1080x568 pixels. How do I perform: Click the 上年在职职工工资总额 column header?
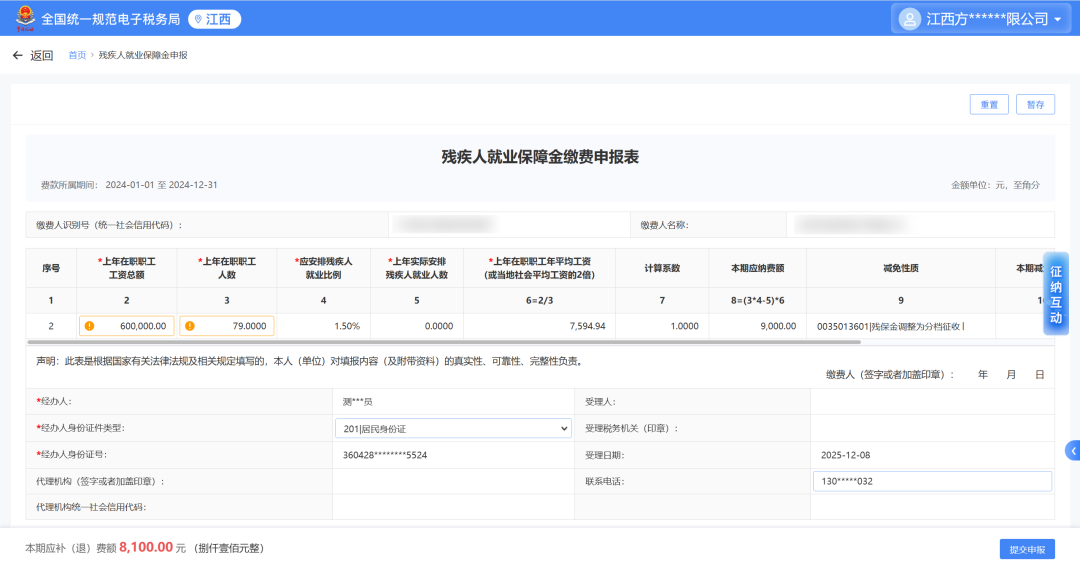tap(127, 268)
